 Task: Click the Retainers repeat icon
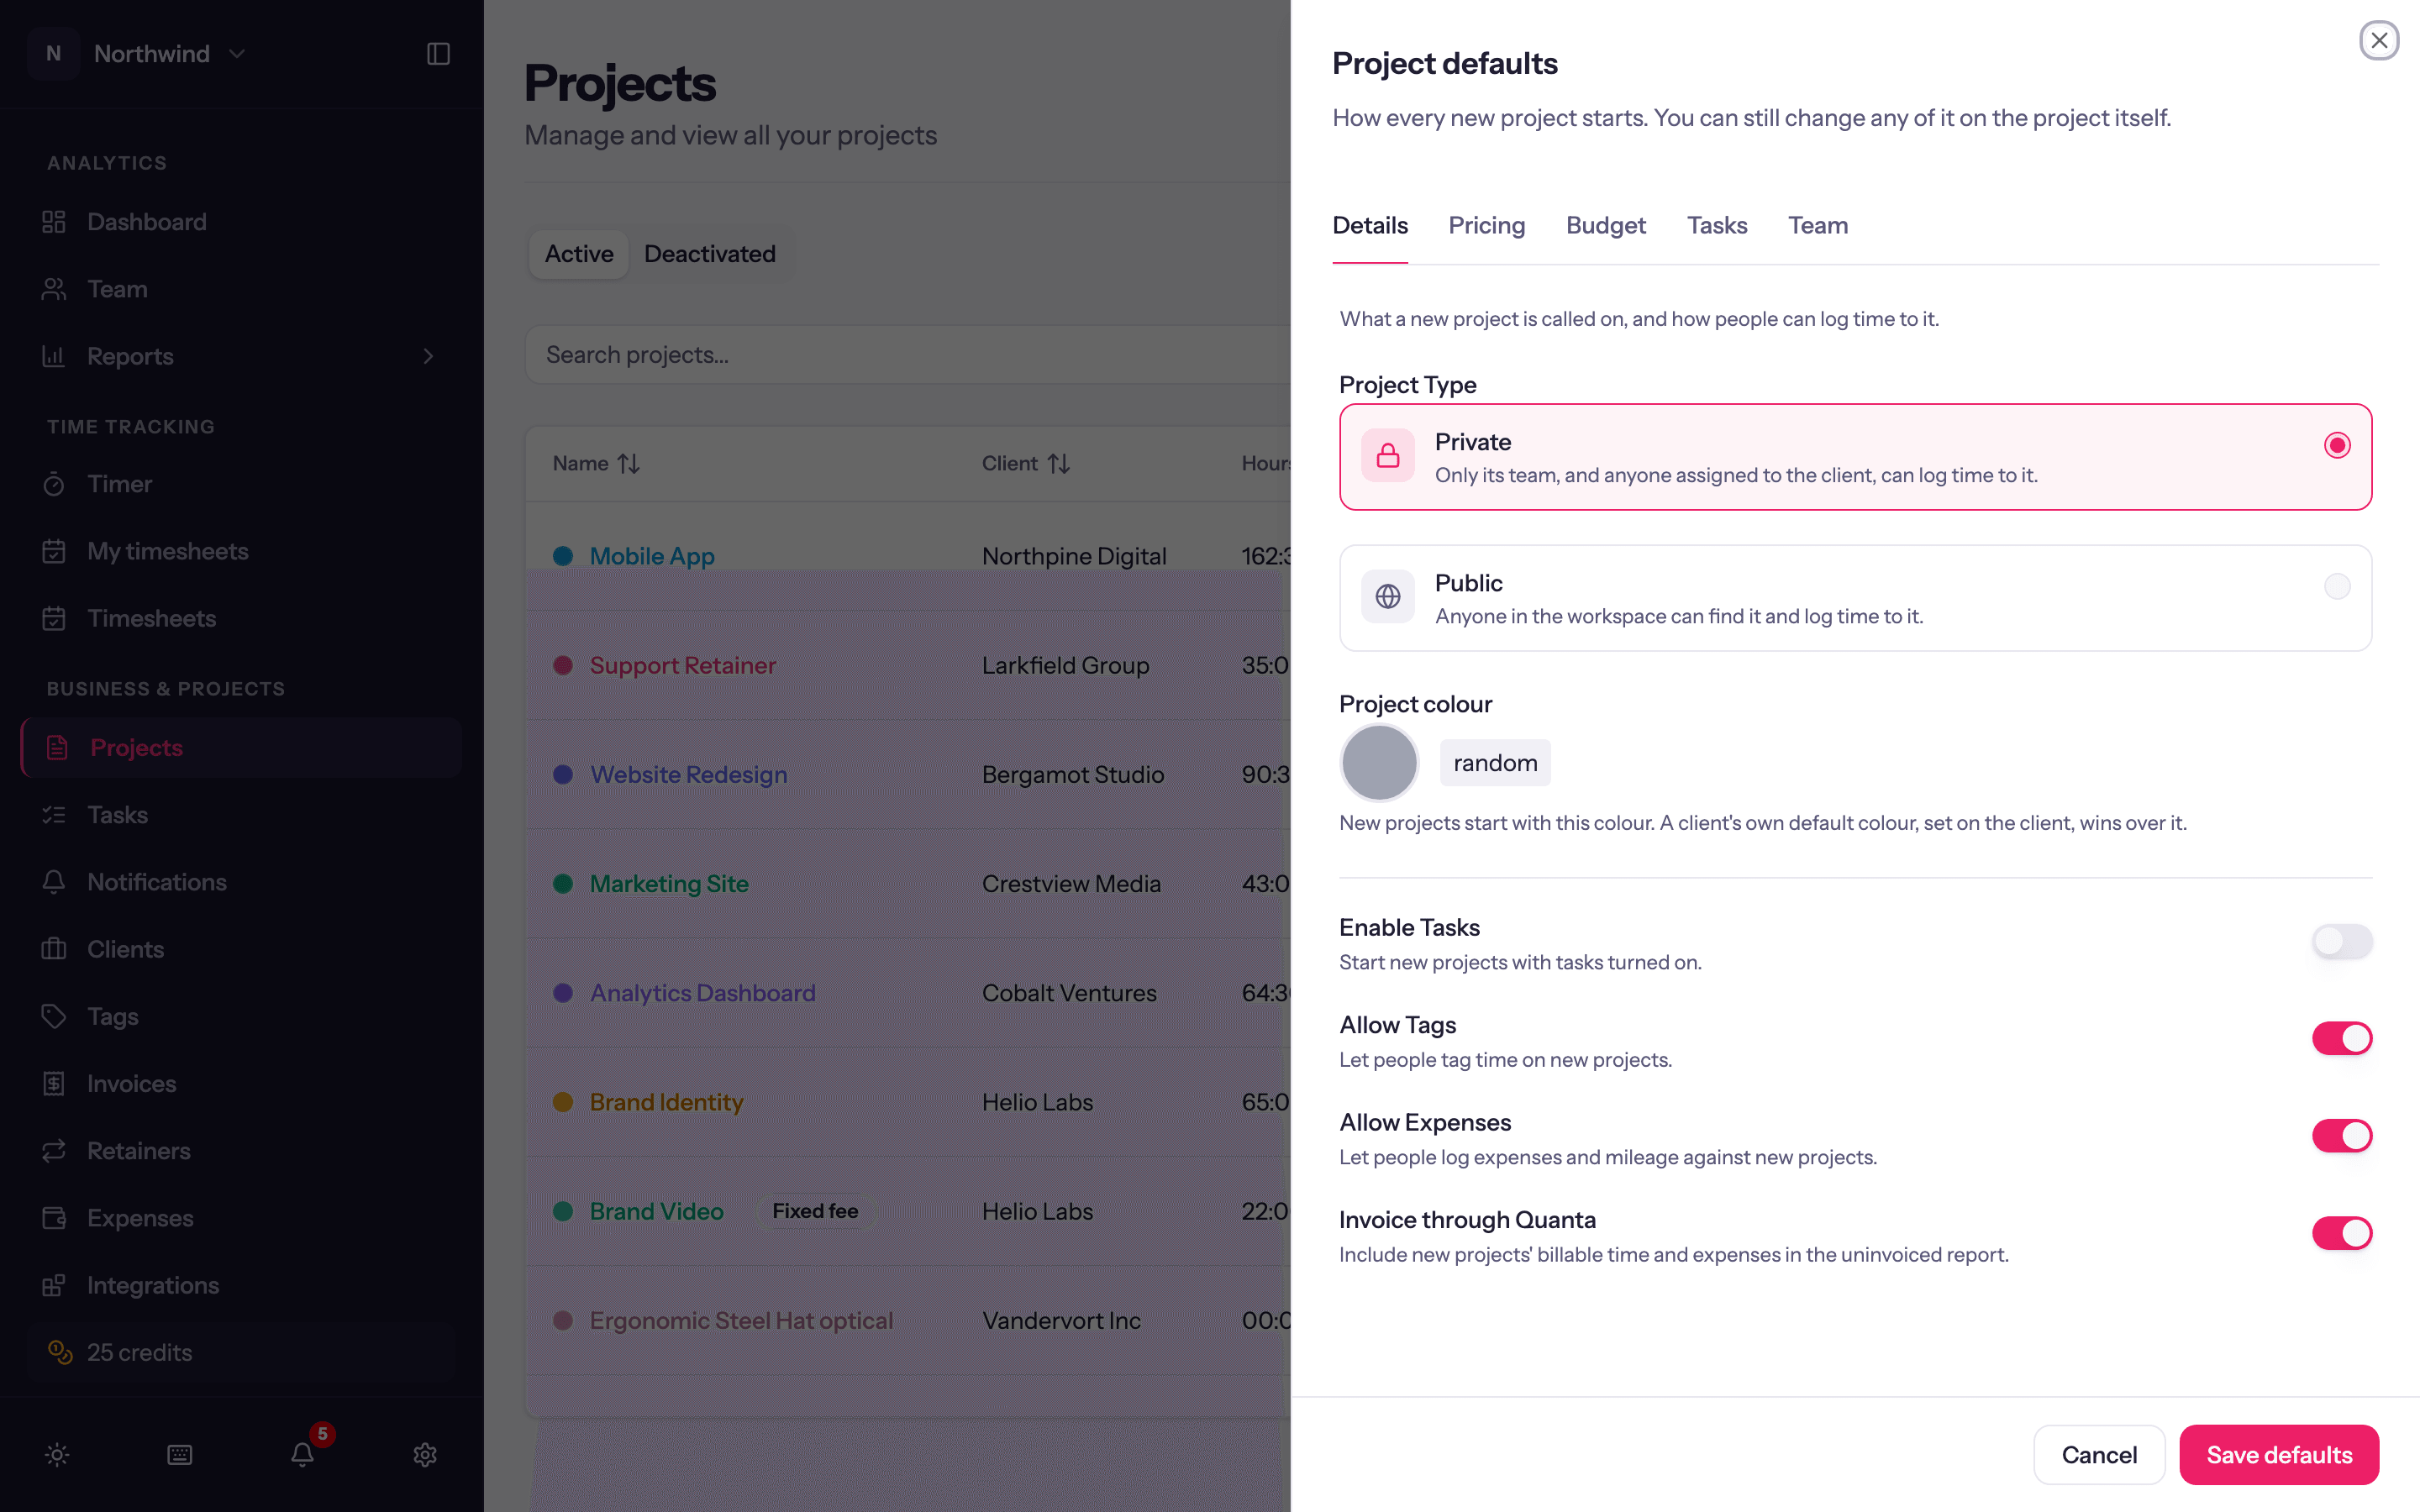(54, 1151)
